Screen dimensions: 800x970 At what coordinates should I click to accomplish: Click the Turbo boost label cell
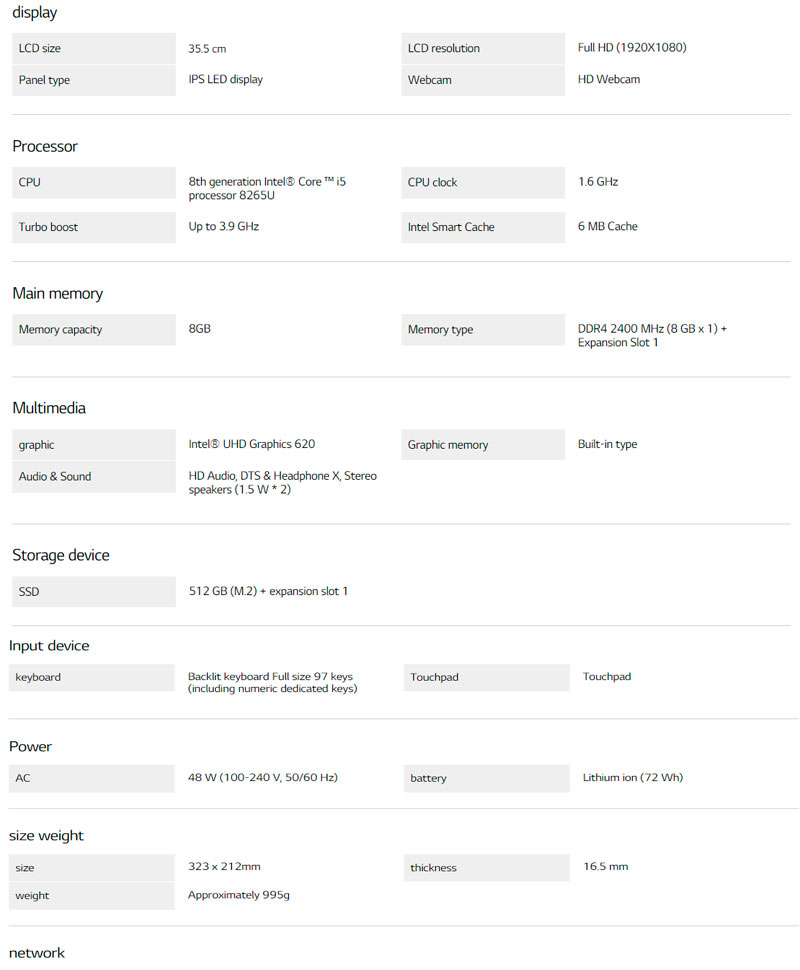(x=93, y=227)
